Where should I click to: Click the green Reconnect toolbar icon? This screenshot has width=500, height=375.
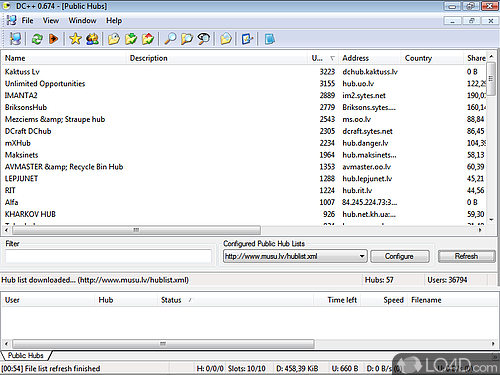pos(37,39)
